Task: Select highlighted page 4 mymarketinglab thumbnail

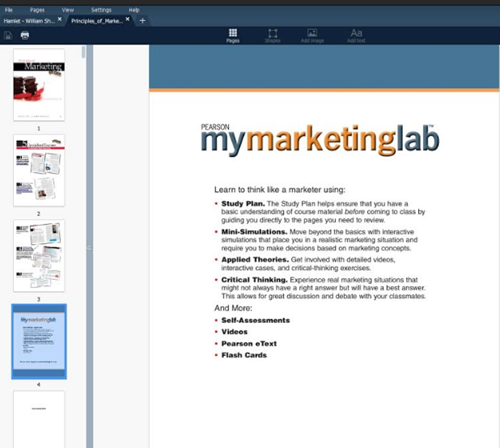Action: [x=39, y=341]
